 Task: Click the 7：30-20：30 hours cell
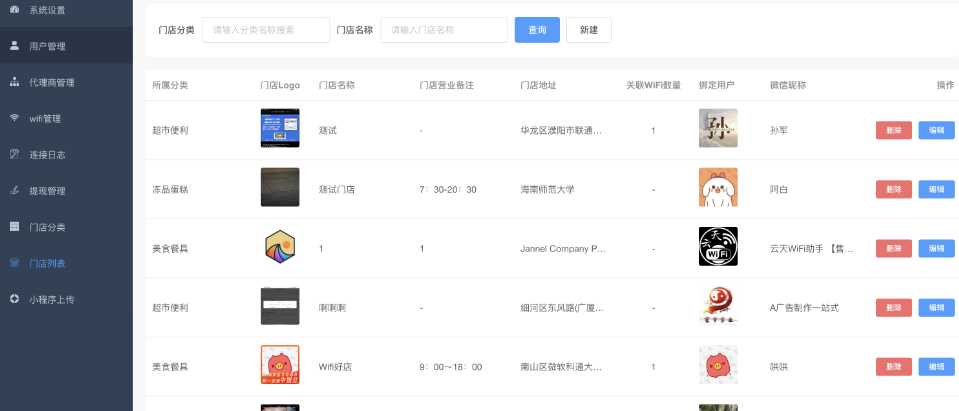coord(448,190)
